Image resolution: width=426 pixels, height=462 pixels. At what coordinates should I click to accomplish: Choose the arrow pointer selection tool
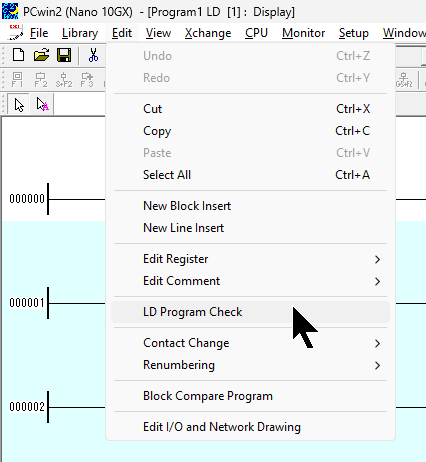coord(19,105)
